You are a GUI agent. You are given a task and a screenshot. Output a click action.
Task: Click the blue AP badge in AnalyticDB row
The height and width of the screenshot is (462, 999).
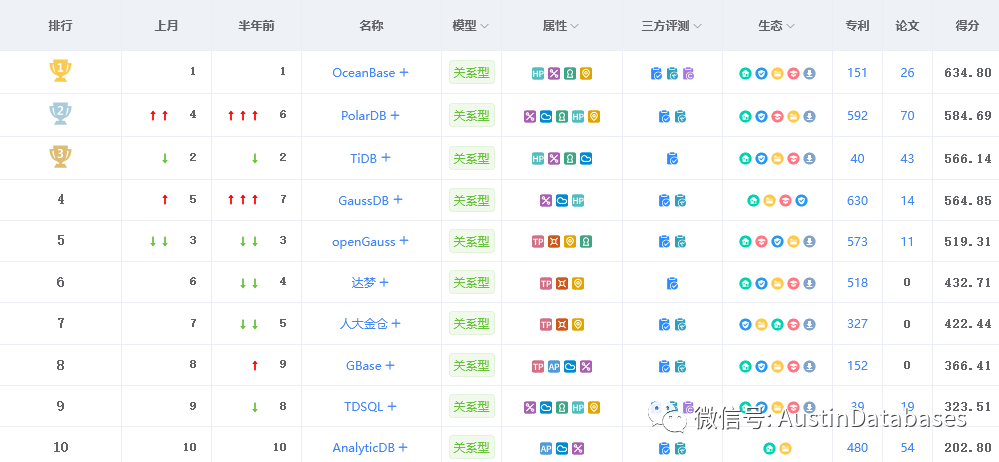coord(546,448)
